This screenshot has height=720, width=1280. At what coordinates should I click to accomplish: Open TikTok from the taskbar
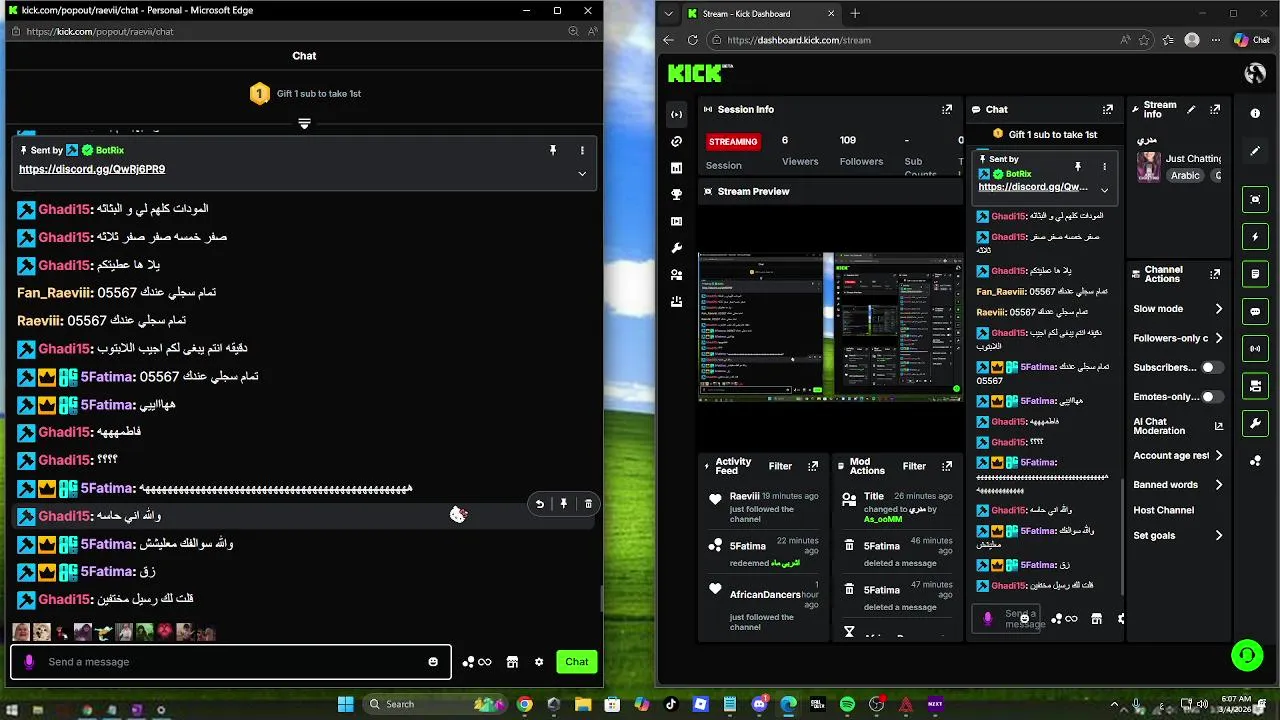pos(671,704)
